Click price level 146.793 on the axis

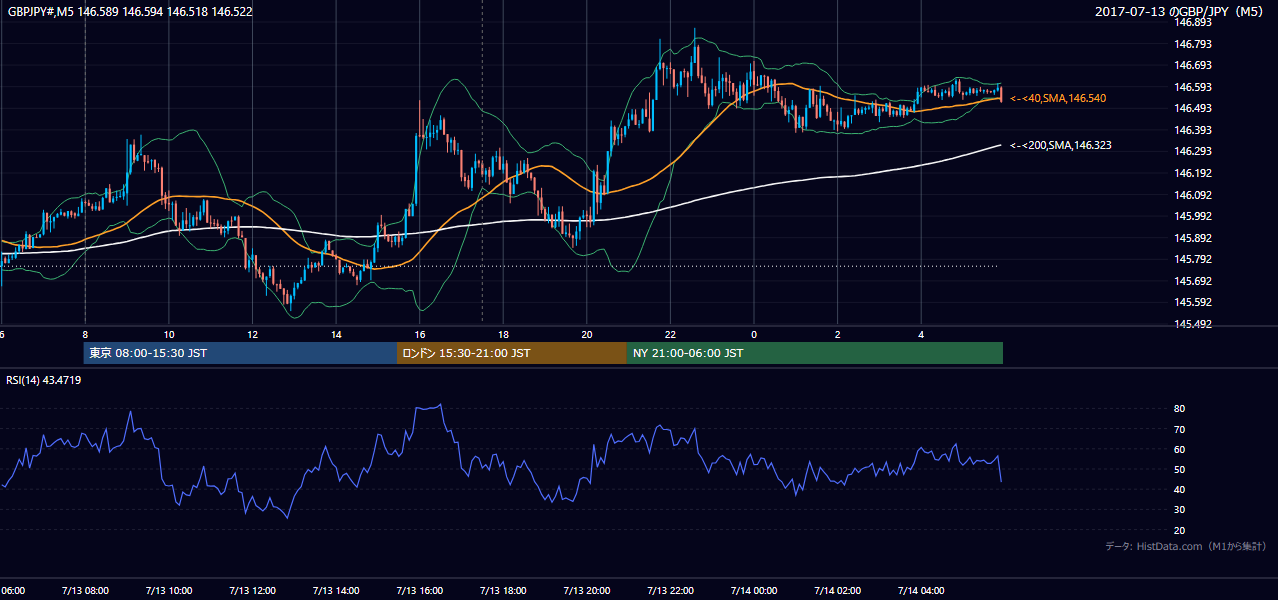coord(1192,44)
